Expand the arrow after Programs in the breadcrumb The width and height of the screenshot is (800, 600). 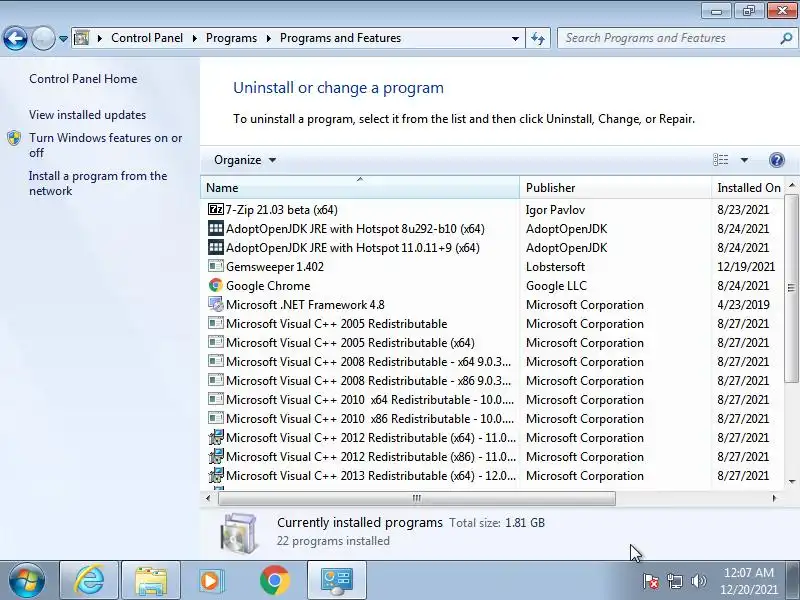[x=268, y=38]
